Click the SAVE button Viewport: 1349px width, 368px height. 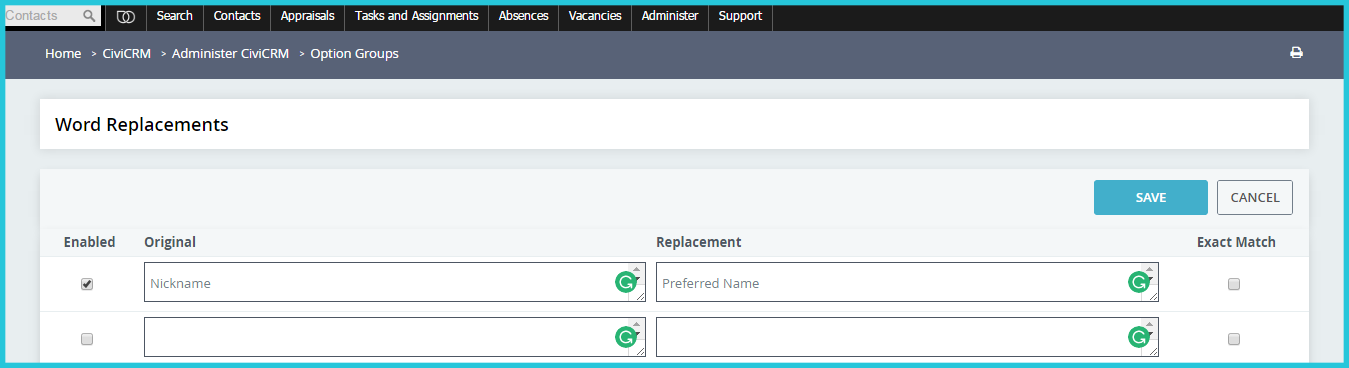coord(1151,198)
